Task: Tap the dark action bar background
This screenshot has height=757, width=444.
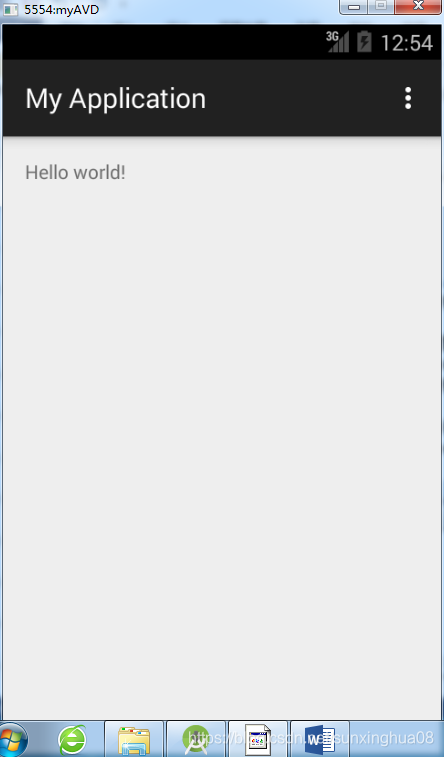Action: (x=299, y=98)
